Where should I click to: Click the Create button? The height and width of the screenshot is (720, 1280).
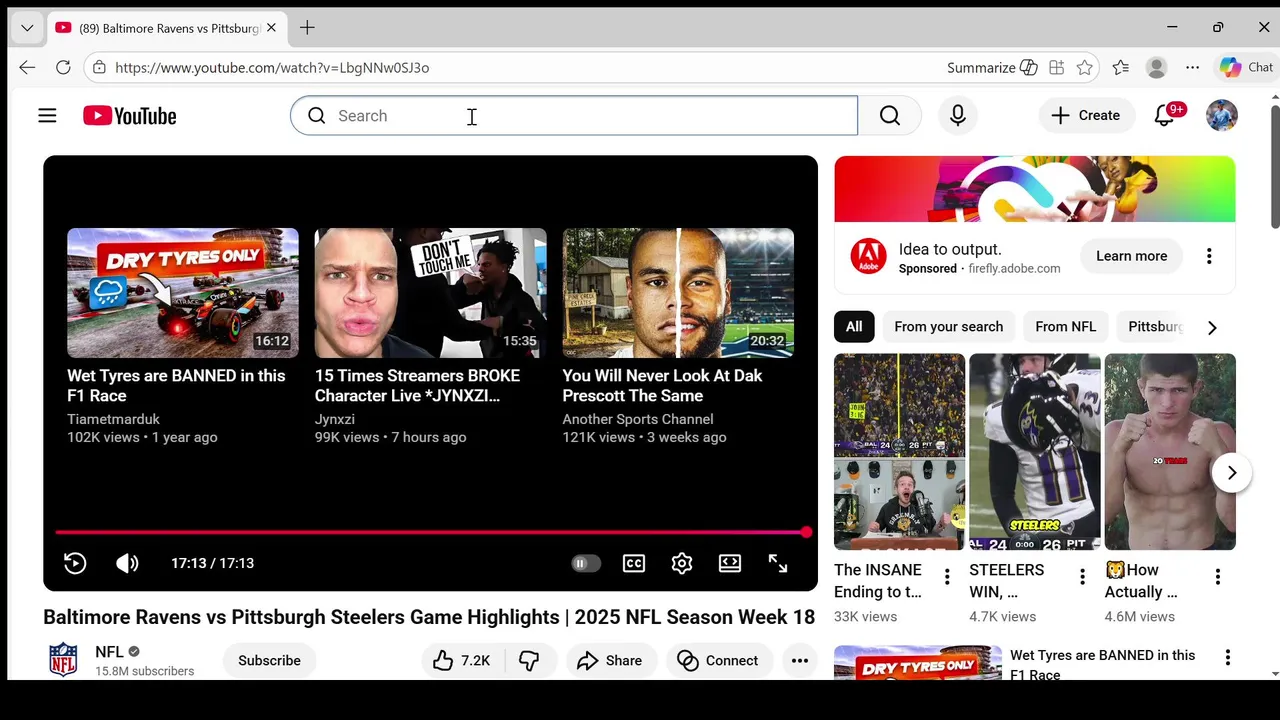click(x=1086, y=116)
